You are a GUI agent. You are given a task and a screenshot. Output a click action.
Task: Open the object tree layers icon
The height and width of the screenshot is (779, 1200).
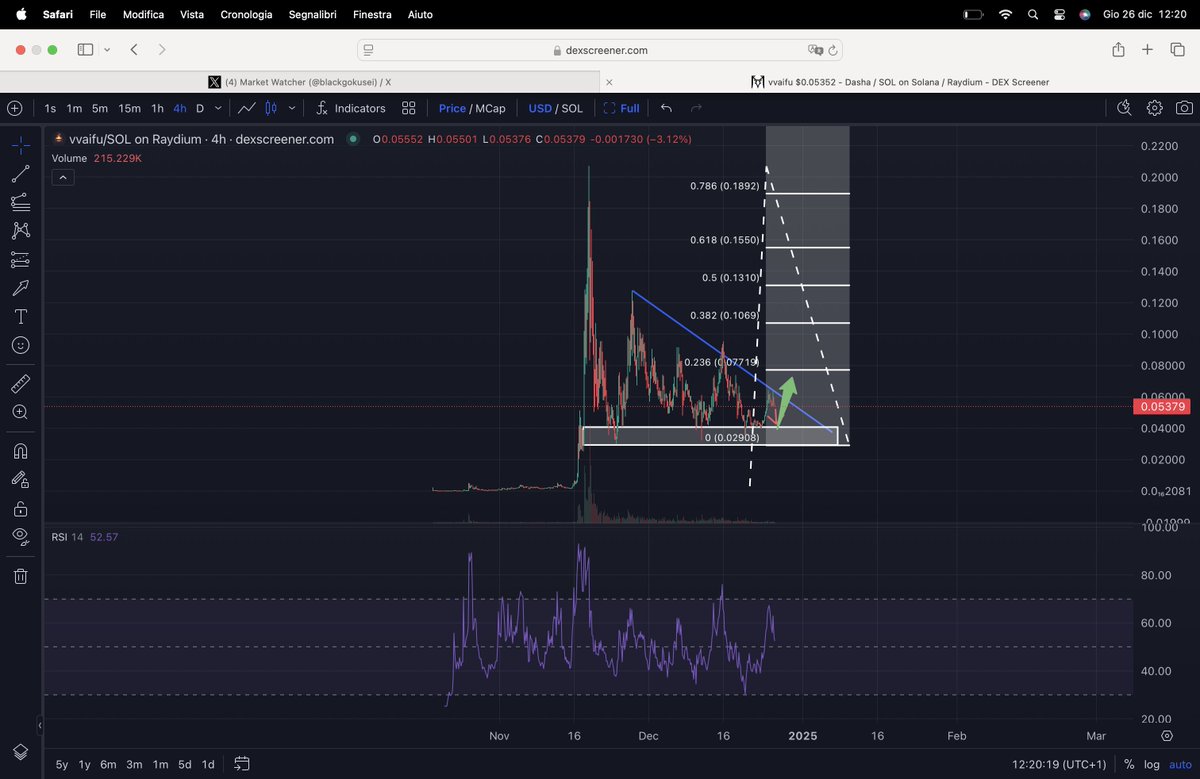(20, 752)
